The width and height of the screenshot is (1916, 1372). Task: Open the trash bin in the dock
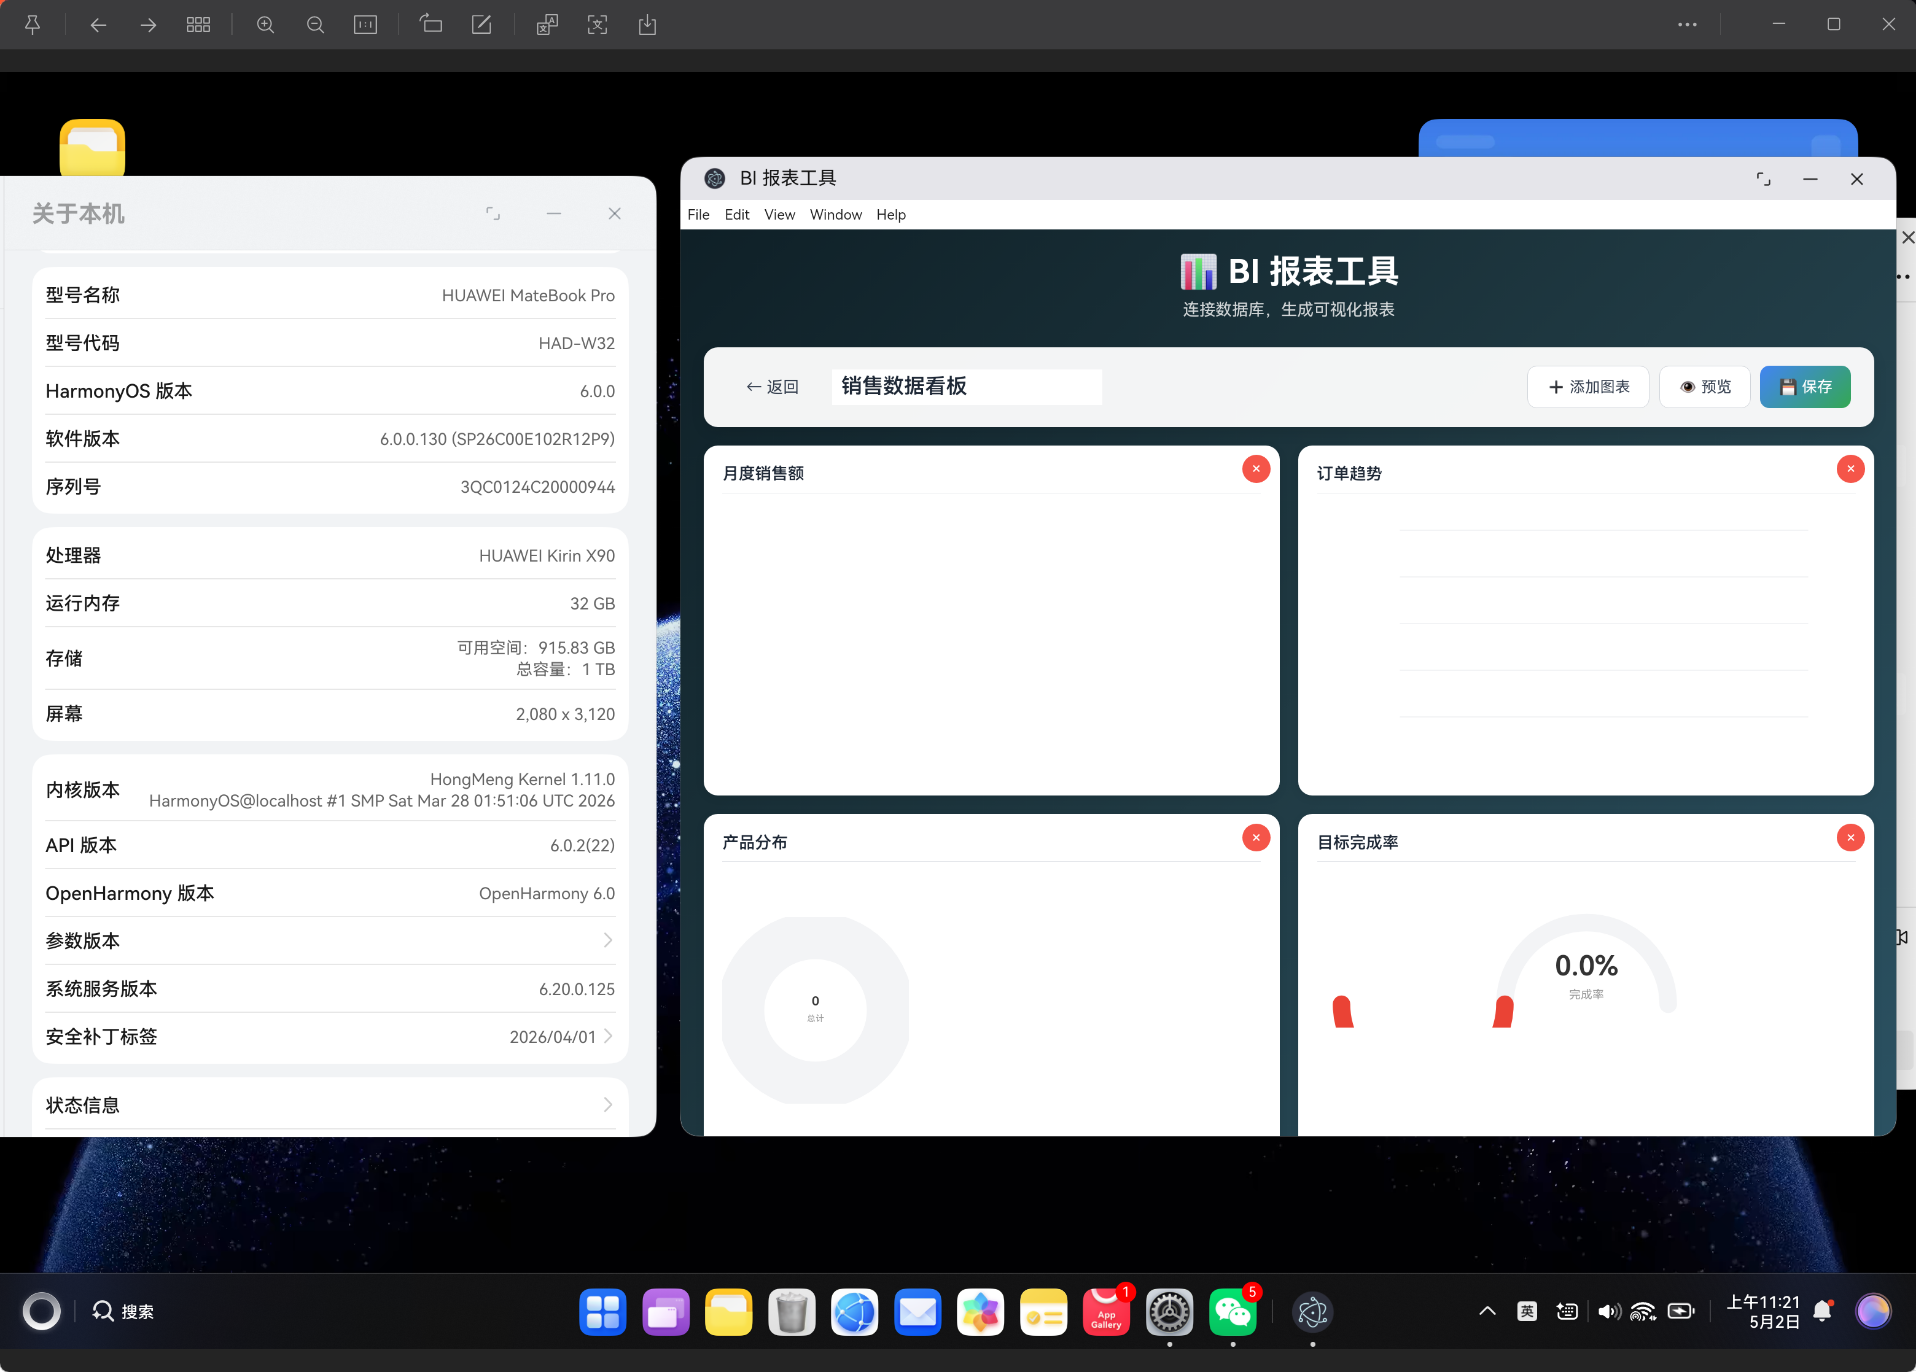792,1312
